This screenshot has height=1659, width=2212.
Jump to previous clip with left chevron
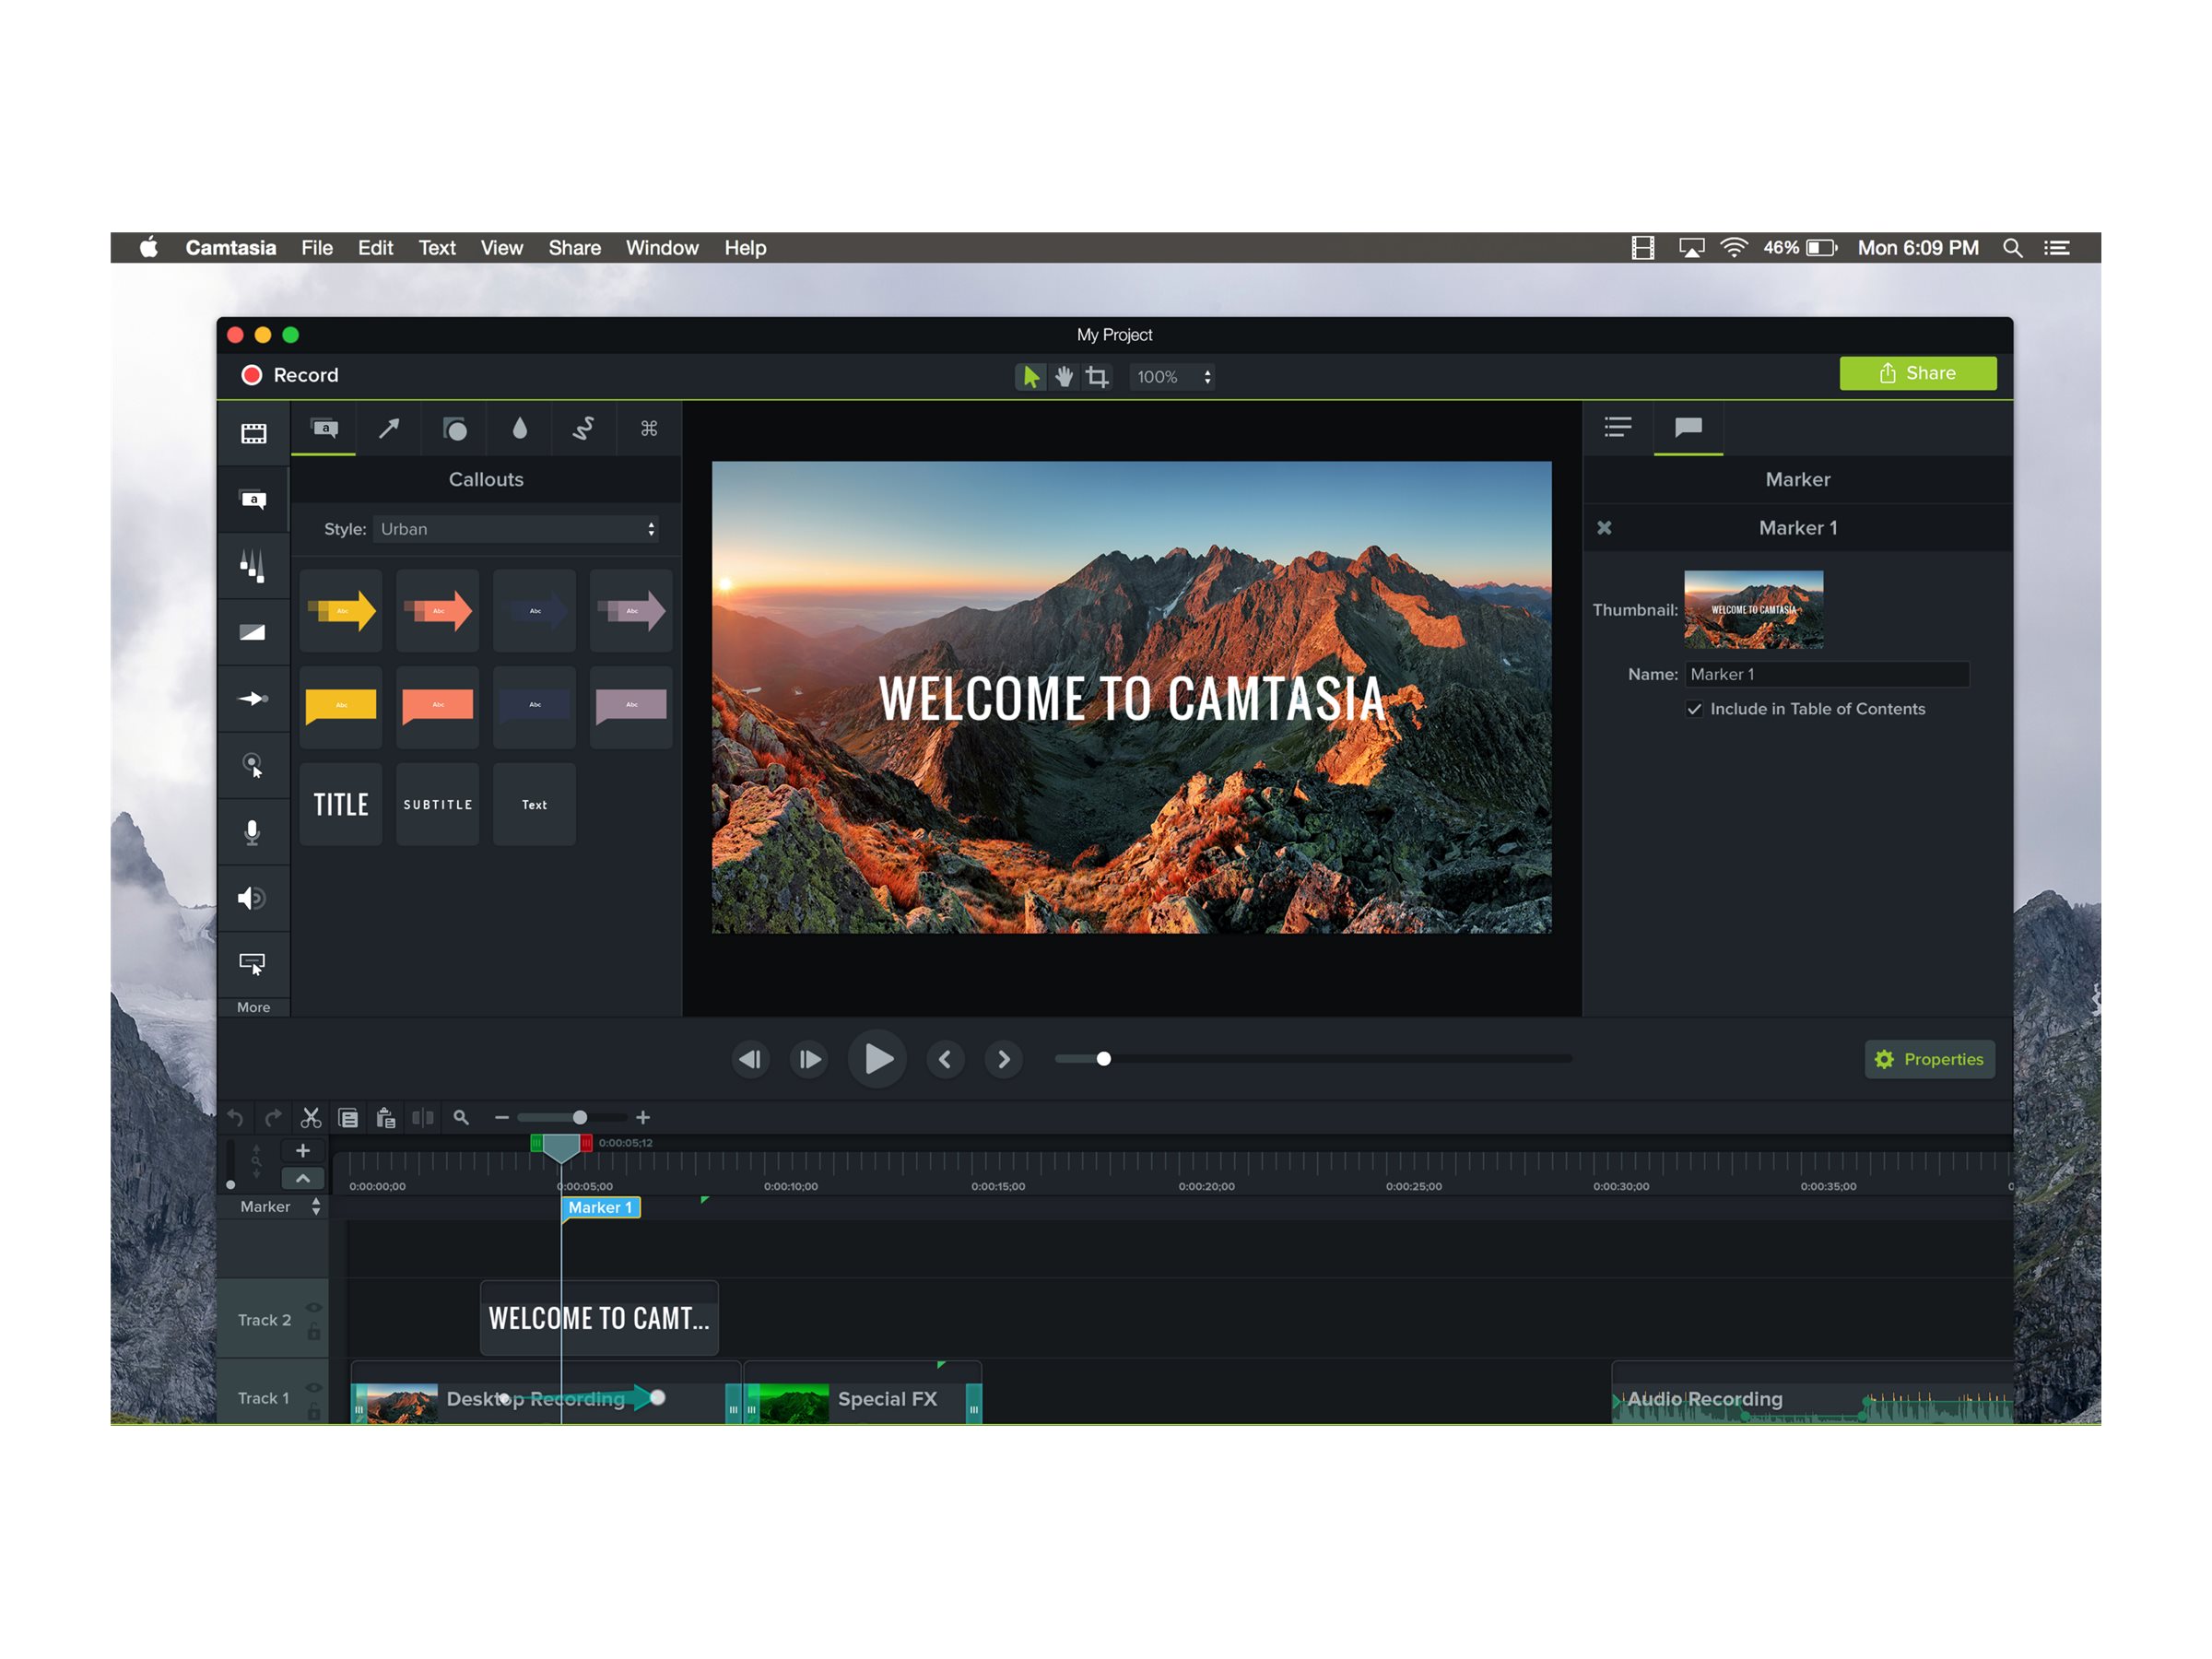coord(945,1059)
